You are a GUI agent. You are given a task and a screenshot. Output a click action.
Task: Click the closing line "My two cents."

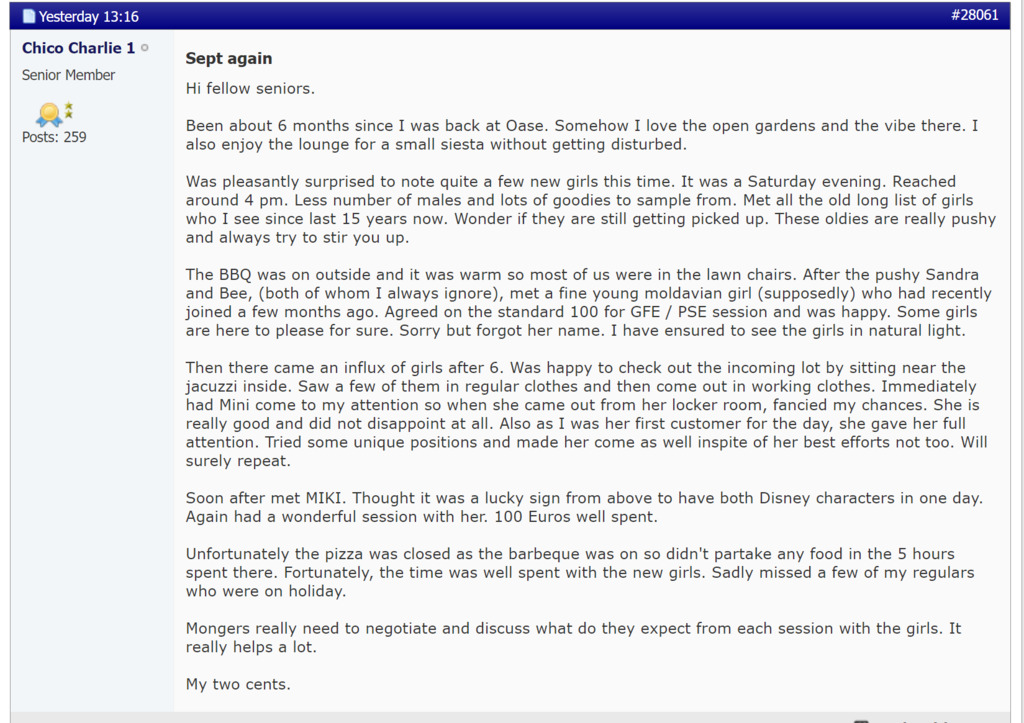pyautogui.click(x=238, y=684)
